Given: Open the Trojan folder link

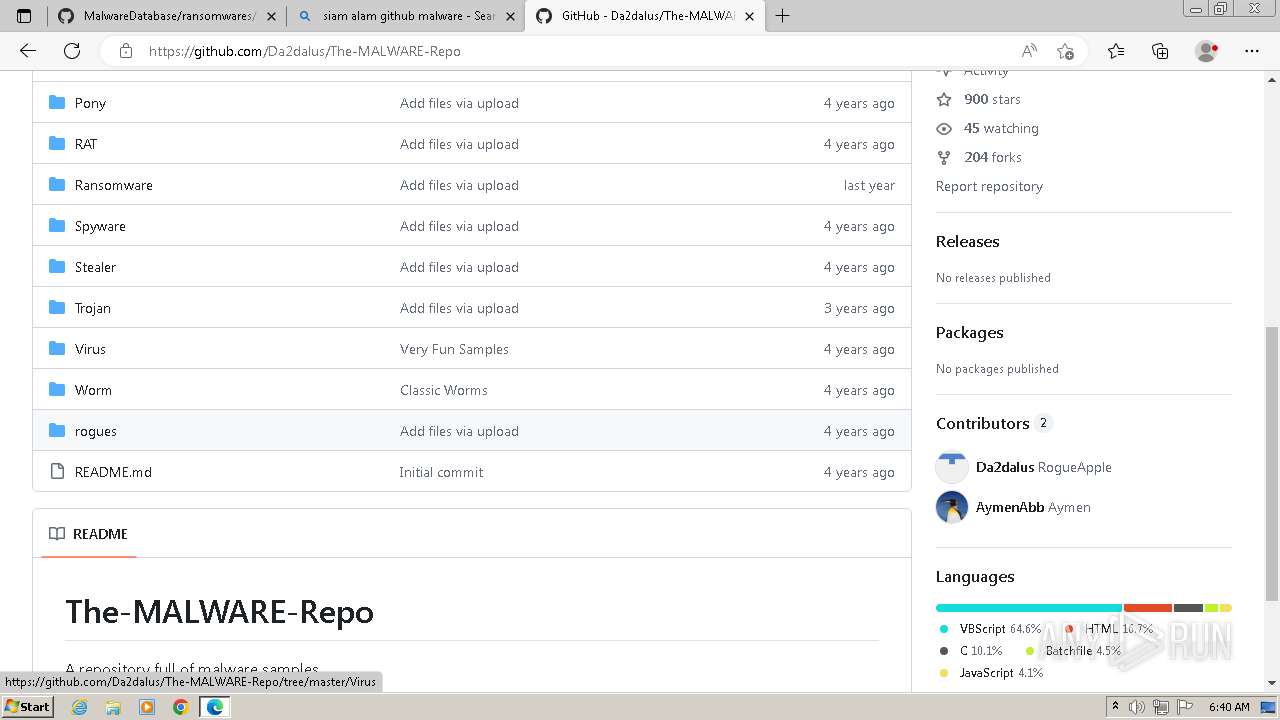Looking at the screenshot, I should pos(93,308).
